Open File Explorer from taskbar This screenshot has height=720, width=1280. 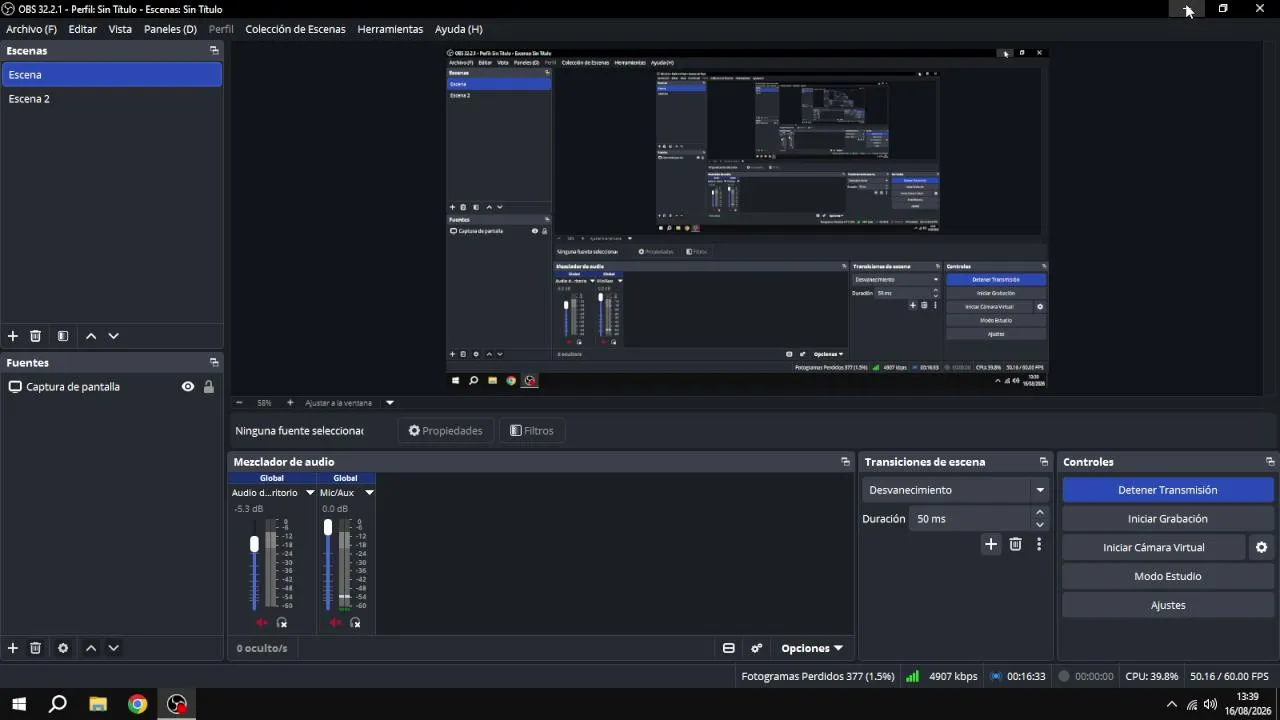[98, 704]
